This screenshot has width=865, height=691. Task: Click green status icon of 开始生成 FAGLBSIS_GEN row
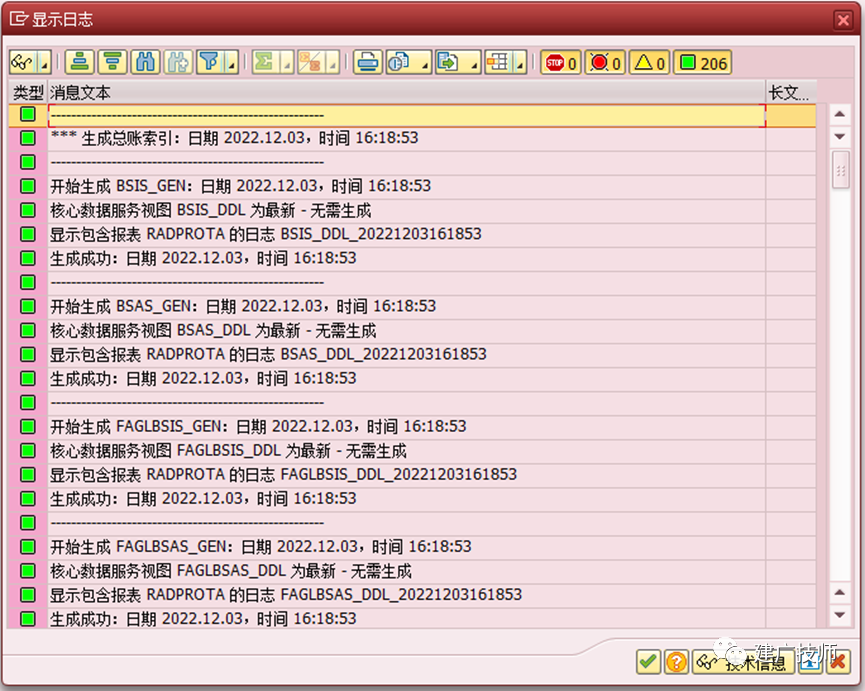coord(28,426)
